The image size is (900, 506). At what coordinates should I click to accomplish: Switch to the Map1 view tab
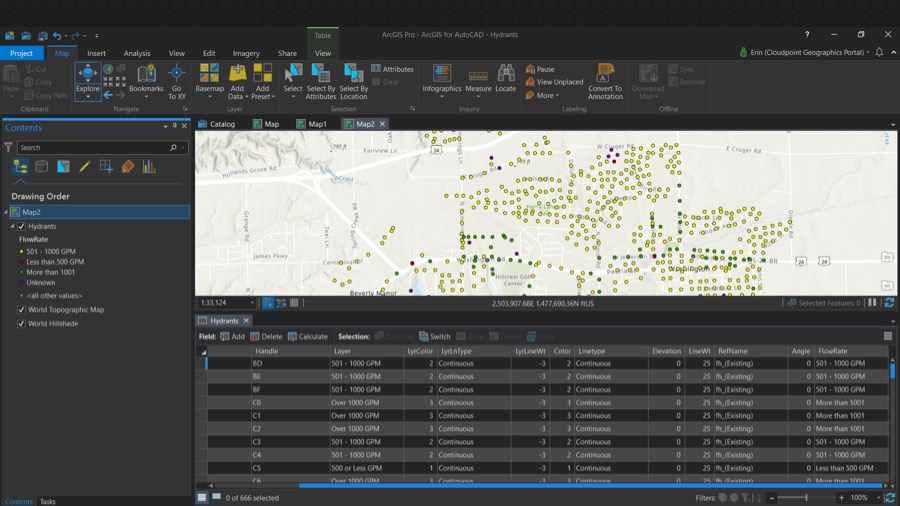[x=312, y=124]
